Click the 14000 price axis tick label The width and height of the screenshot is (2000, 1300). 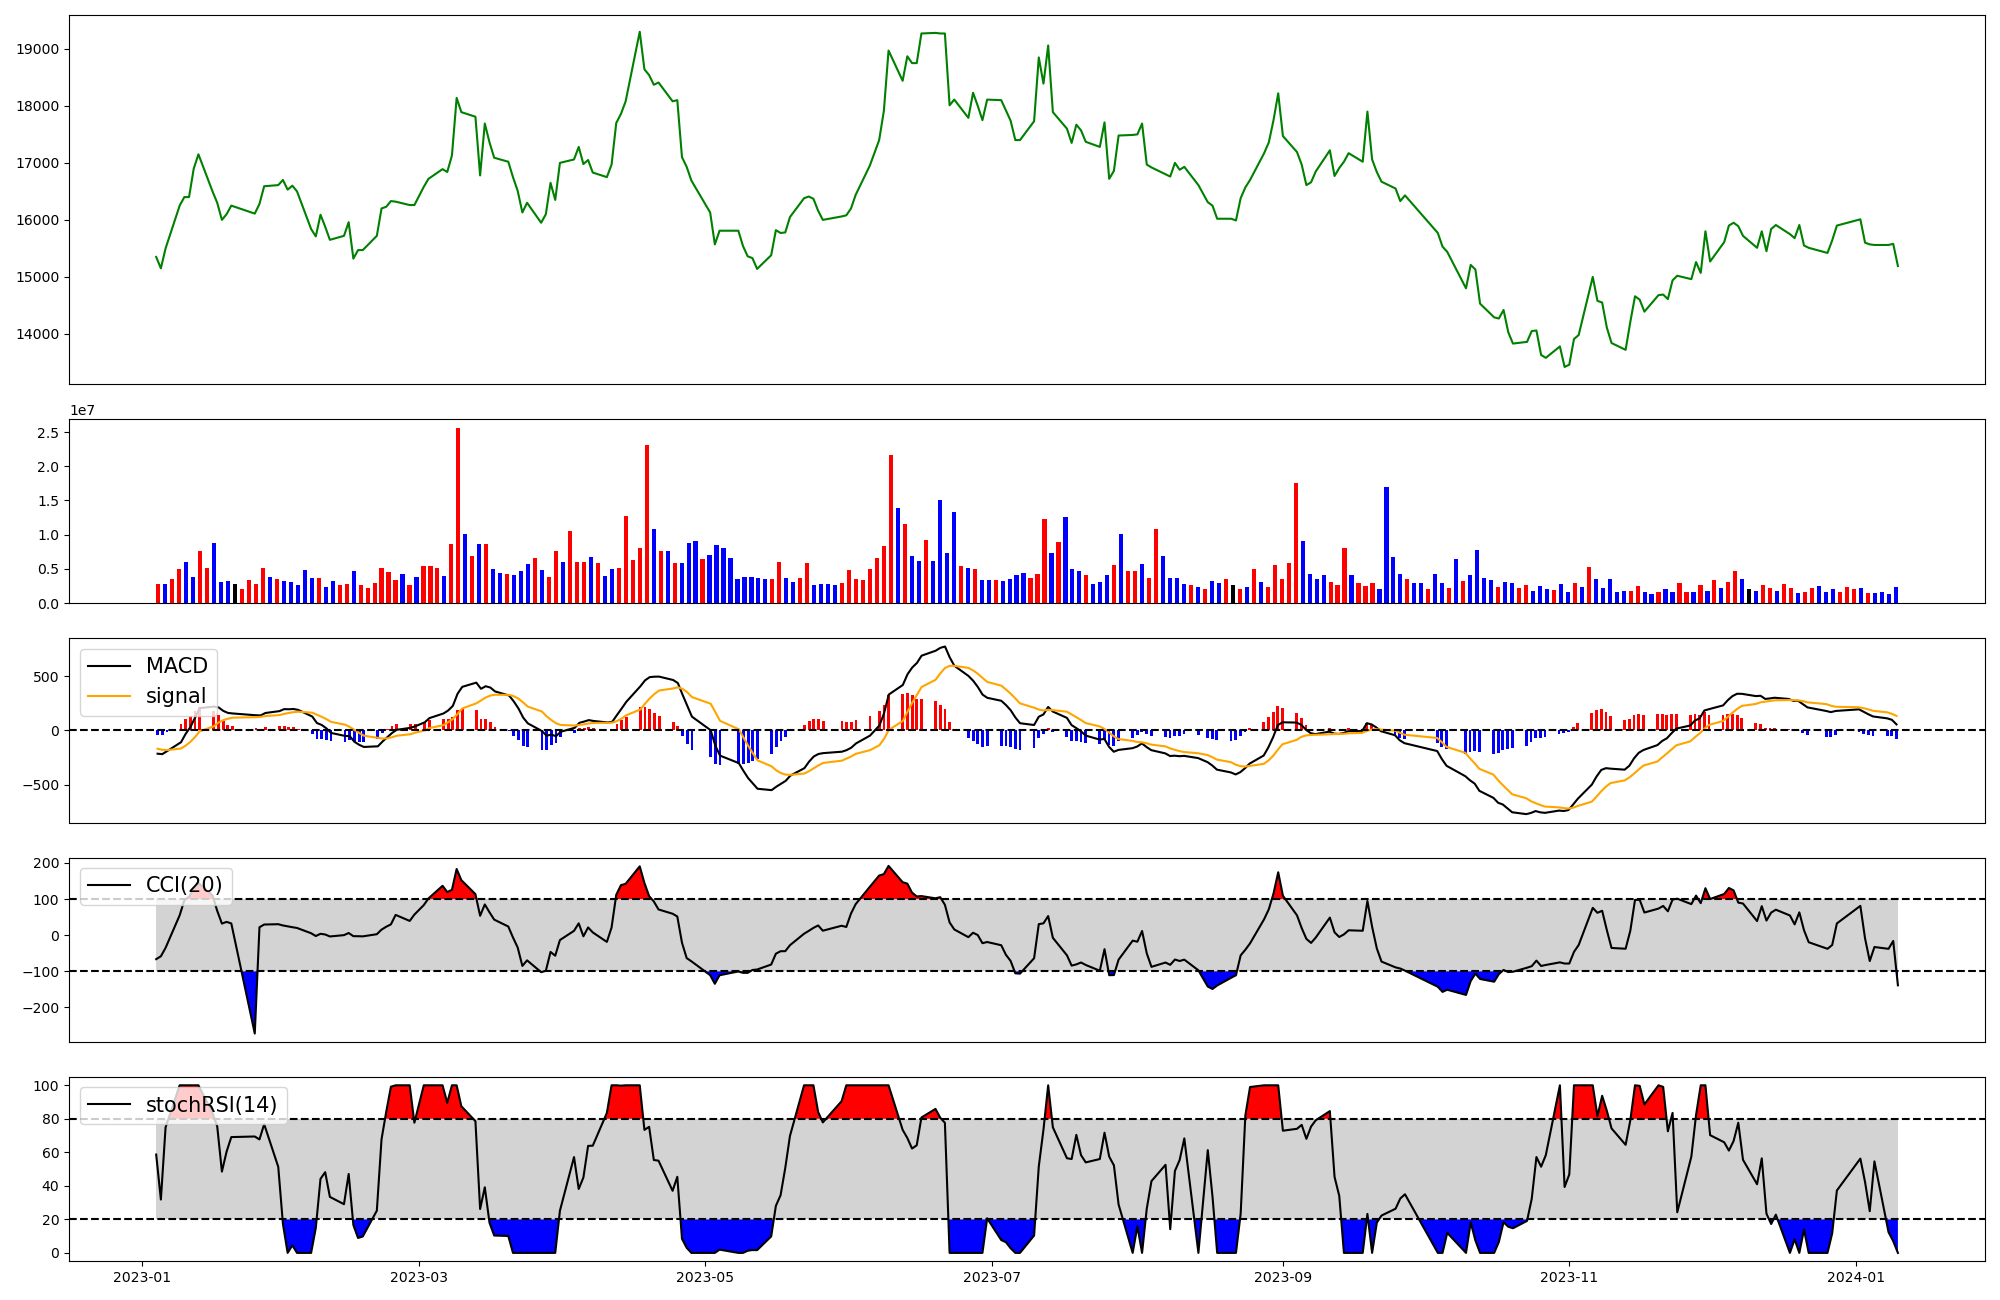[x=38, y=334]
